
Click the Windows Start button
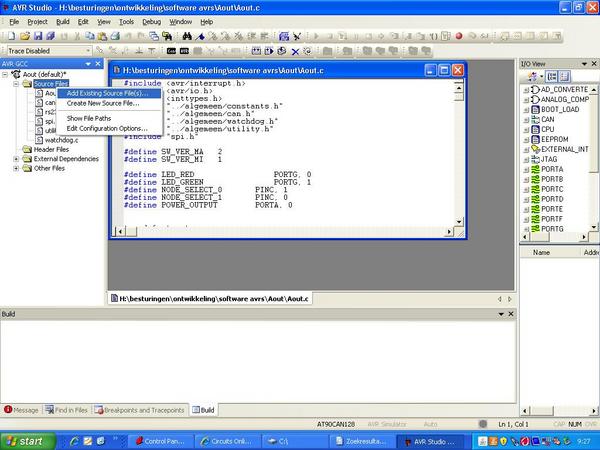(x=24, y=440)
